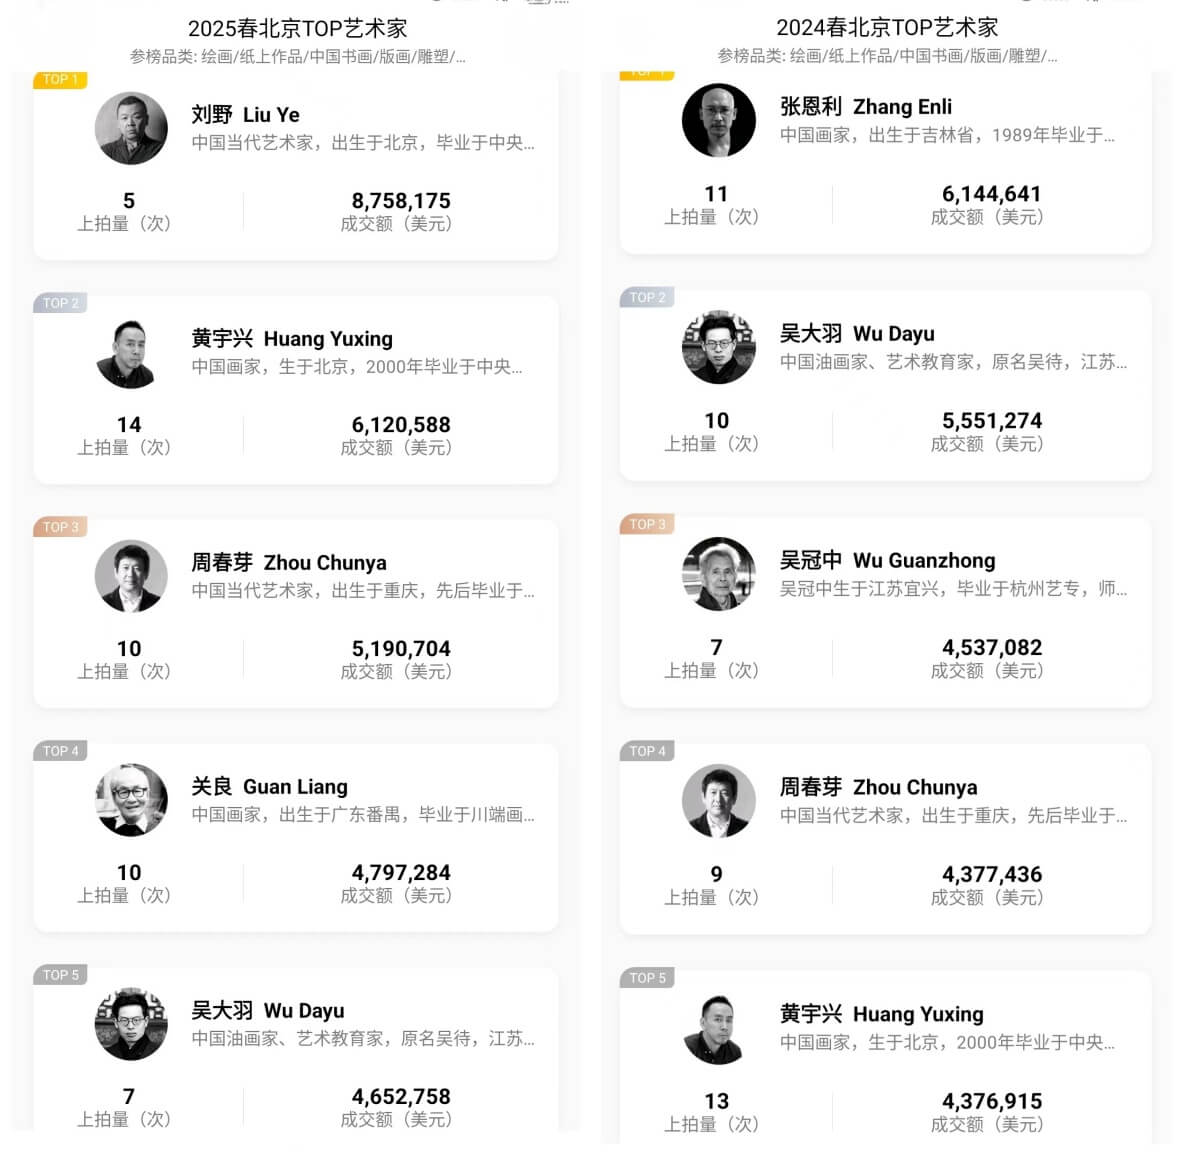Click Liu Ye's 8,758,175 sales total
The width and height of the screenshot is (1191, 1152).
pos(401,201)
